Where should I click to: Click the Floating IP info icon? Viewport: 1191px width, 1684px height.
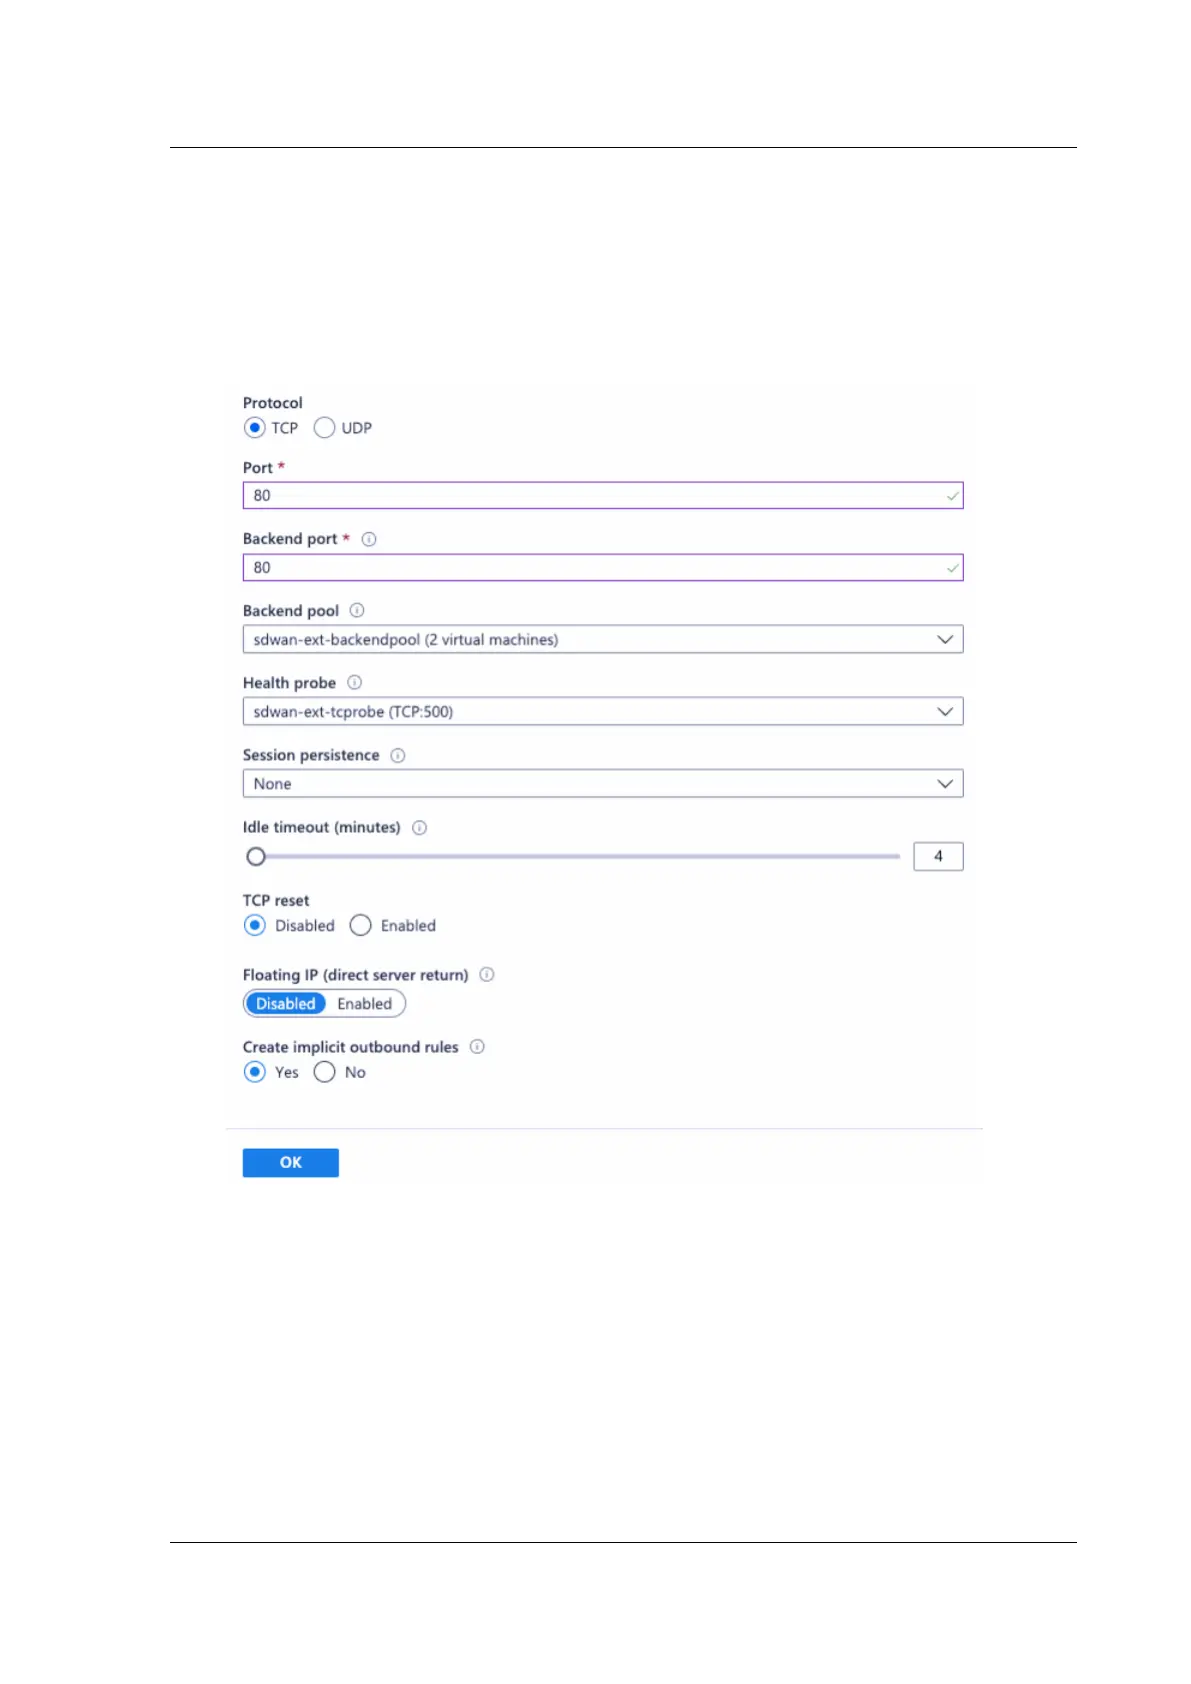coord(487,974)
